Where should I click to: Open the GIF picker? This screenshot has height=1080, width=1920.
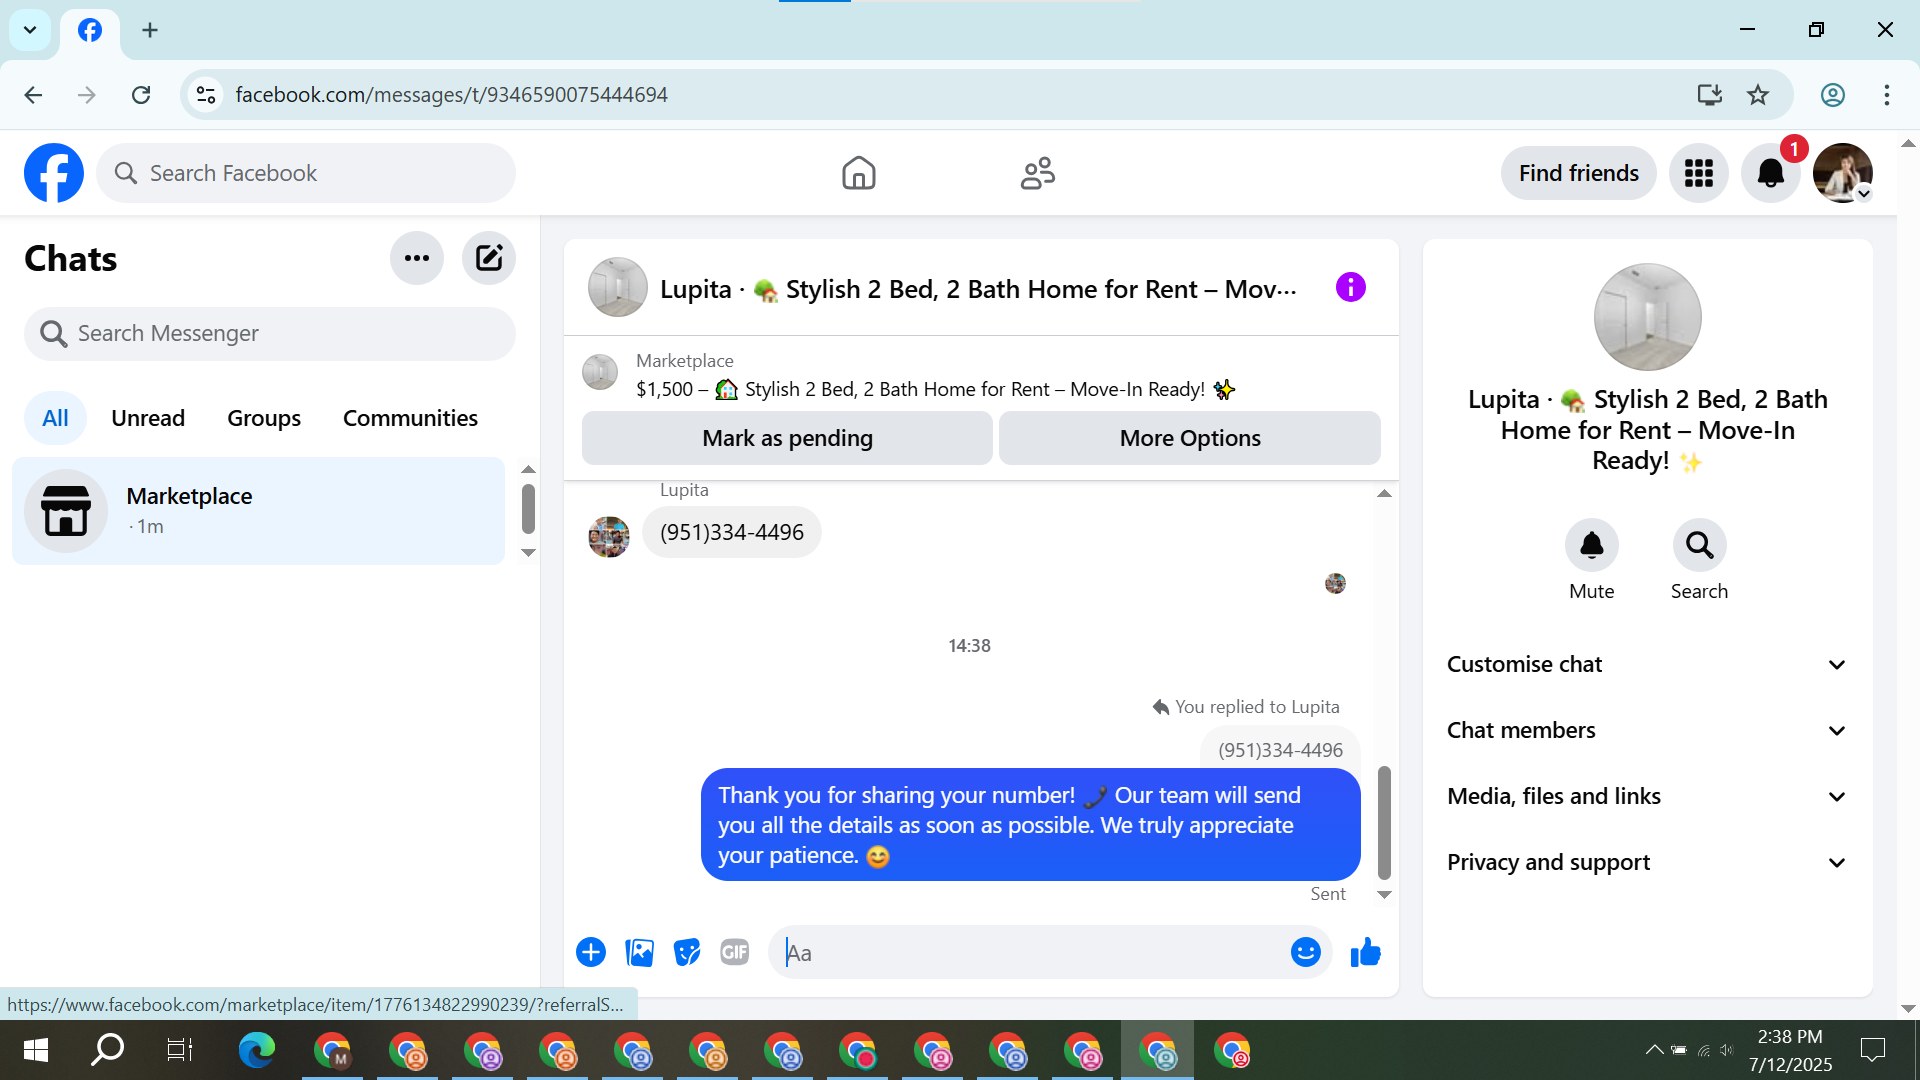[x=735, y=953]
